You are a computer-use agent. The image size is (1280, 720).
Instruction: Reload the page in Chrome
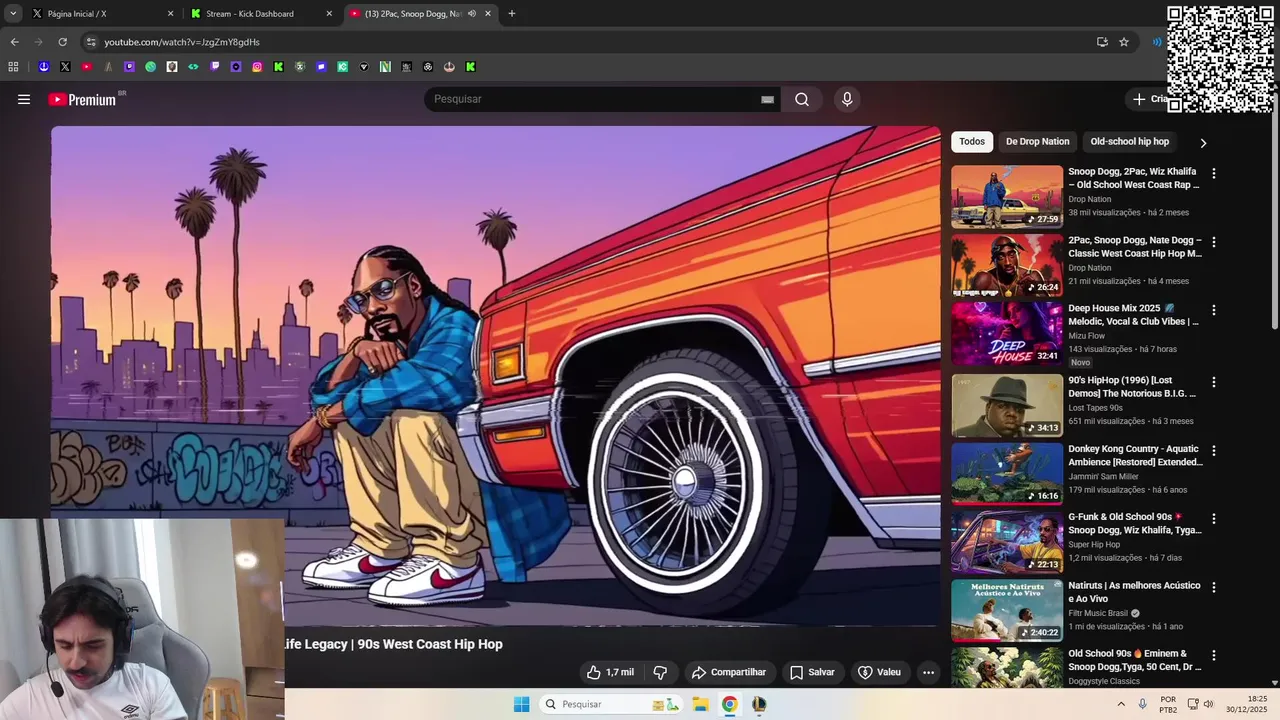pos(62,42)
